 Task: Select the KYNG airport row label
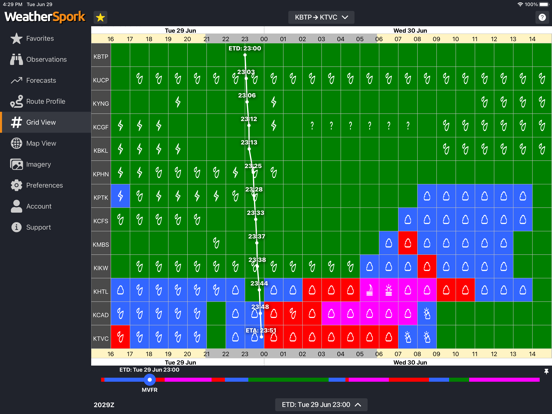tap(101, 104)
